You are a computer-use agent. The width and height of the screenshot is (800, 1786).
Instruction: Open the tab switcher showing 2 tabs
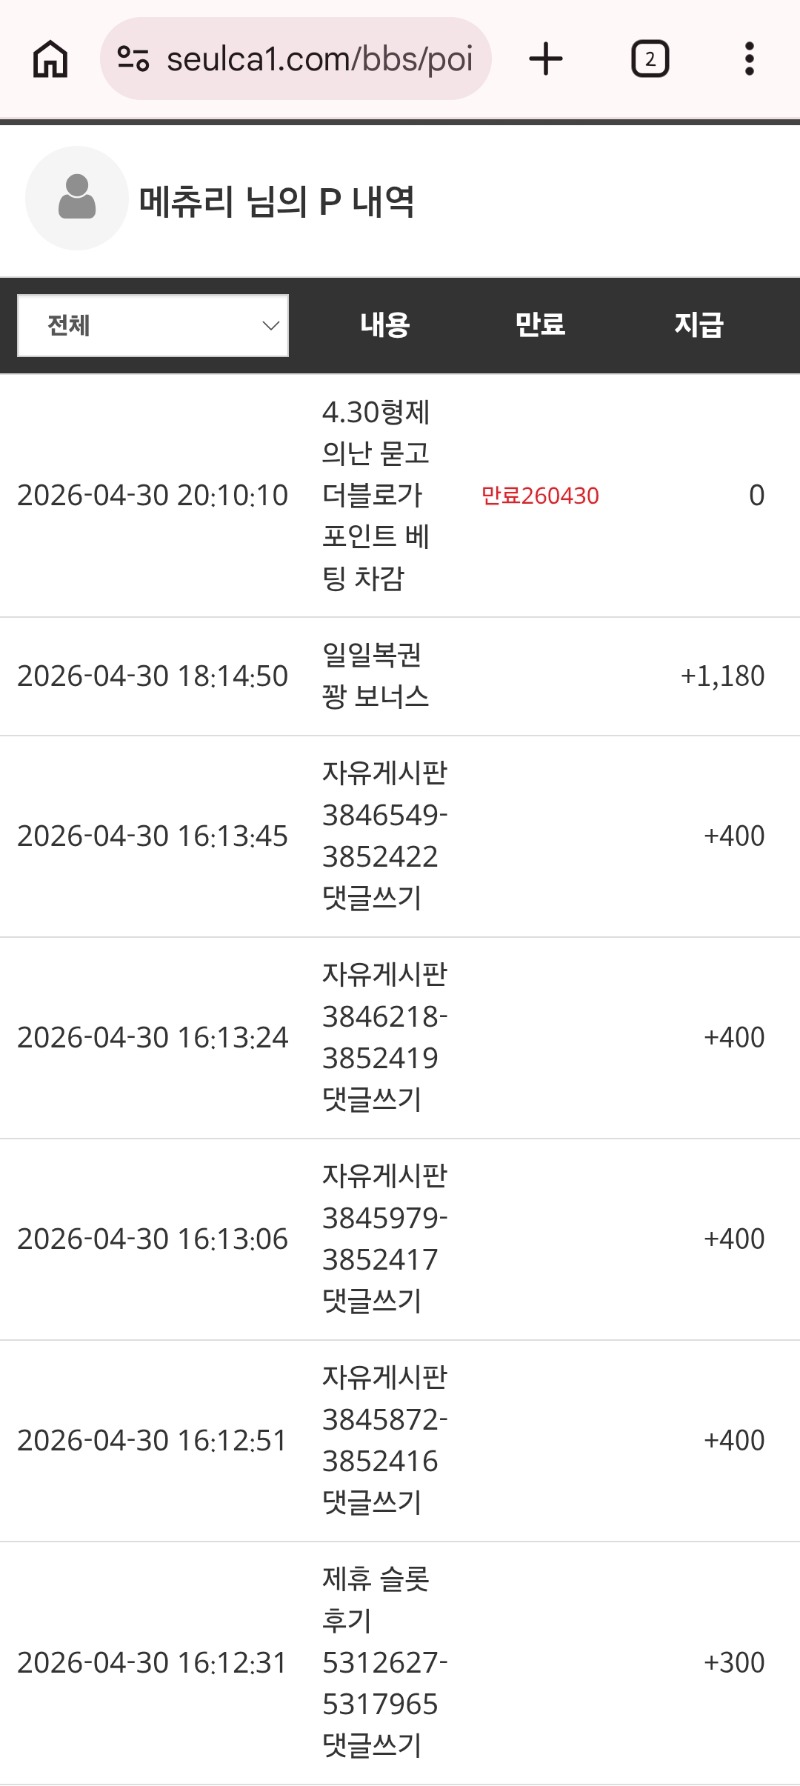click(x=650, y=59)
